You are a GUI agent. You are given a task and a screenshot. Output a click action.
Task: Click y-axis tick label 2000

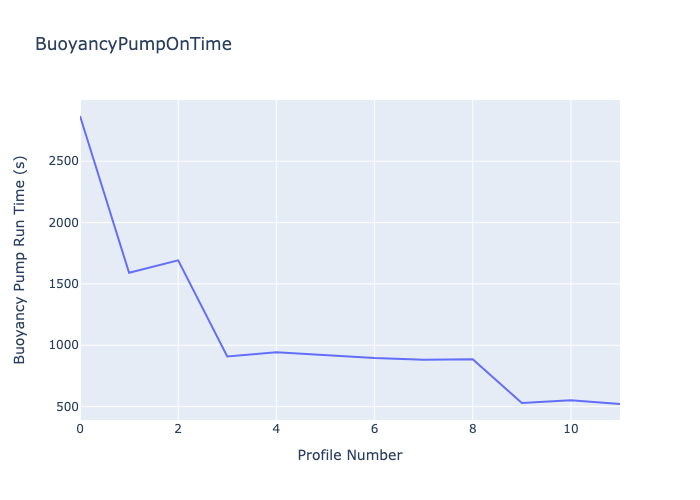64,223
